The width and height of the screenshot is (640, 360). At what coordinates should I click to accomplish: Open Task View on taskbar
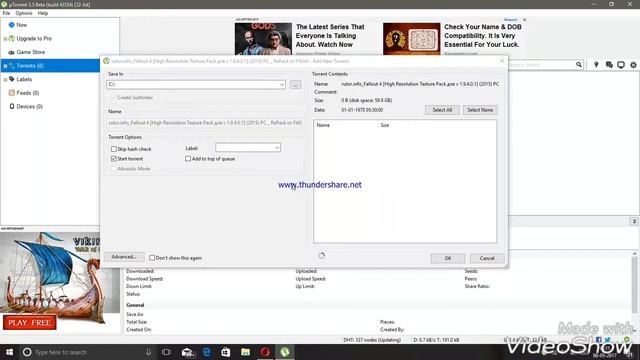(x=166, y=352)
